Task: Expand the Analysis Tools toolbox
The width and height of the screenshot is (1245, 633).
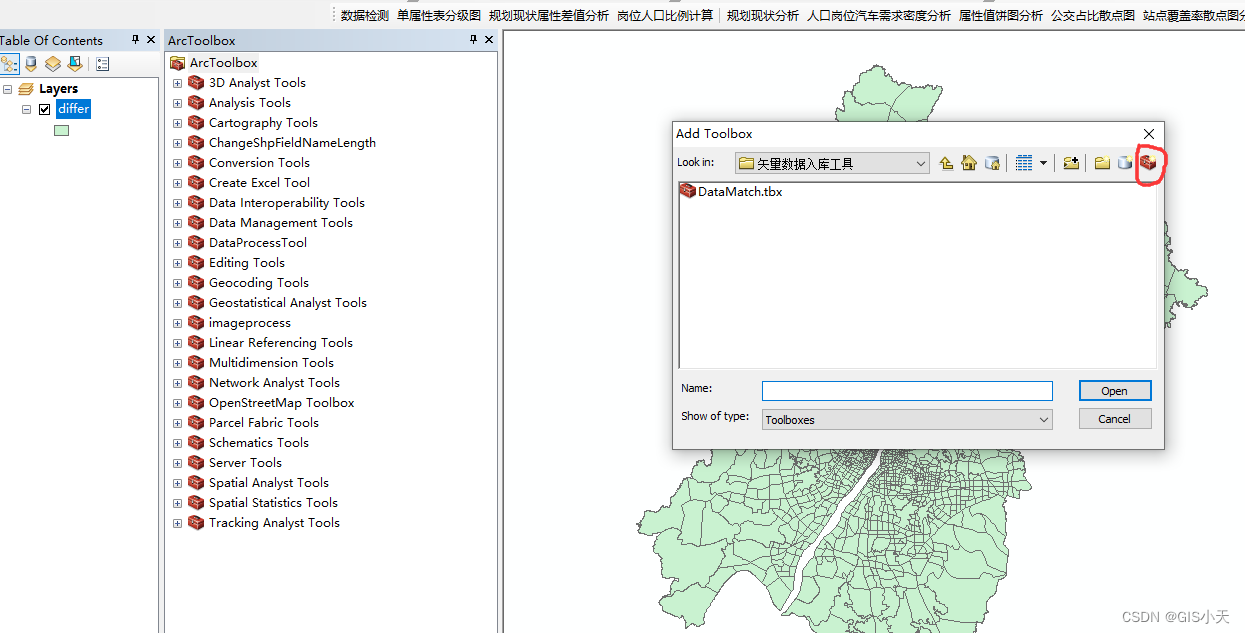Action: [x=177, y=102]
